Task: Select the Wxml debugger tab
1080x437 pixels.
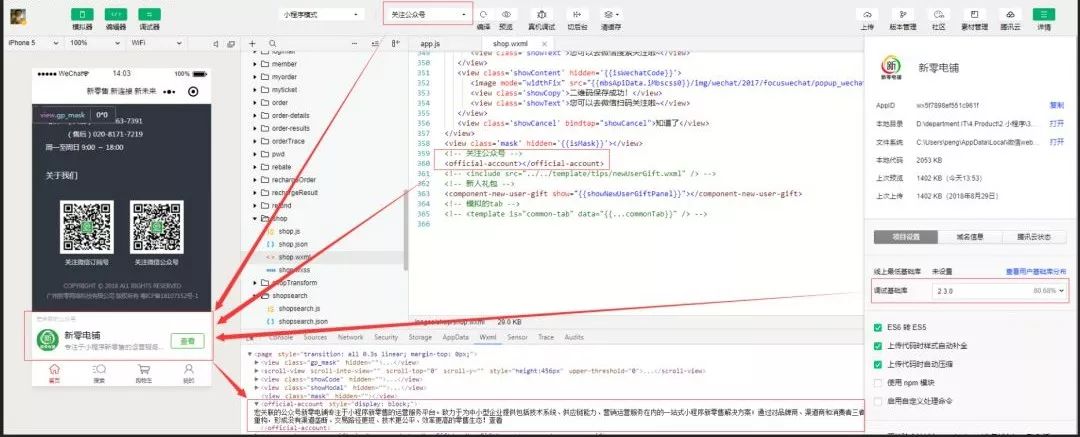Action: coord(488,337)
